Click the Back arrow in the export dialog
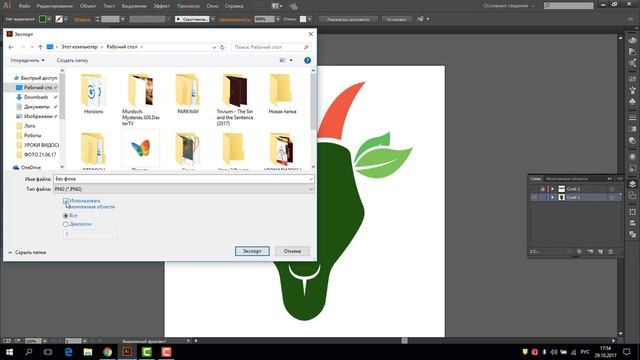This screenshot has height=360, width=640. point(11,47)
